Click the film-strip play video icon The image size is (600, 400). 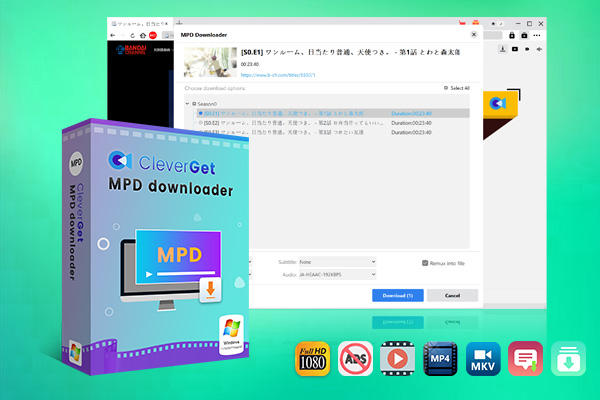tap(397, 359)
